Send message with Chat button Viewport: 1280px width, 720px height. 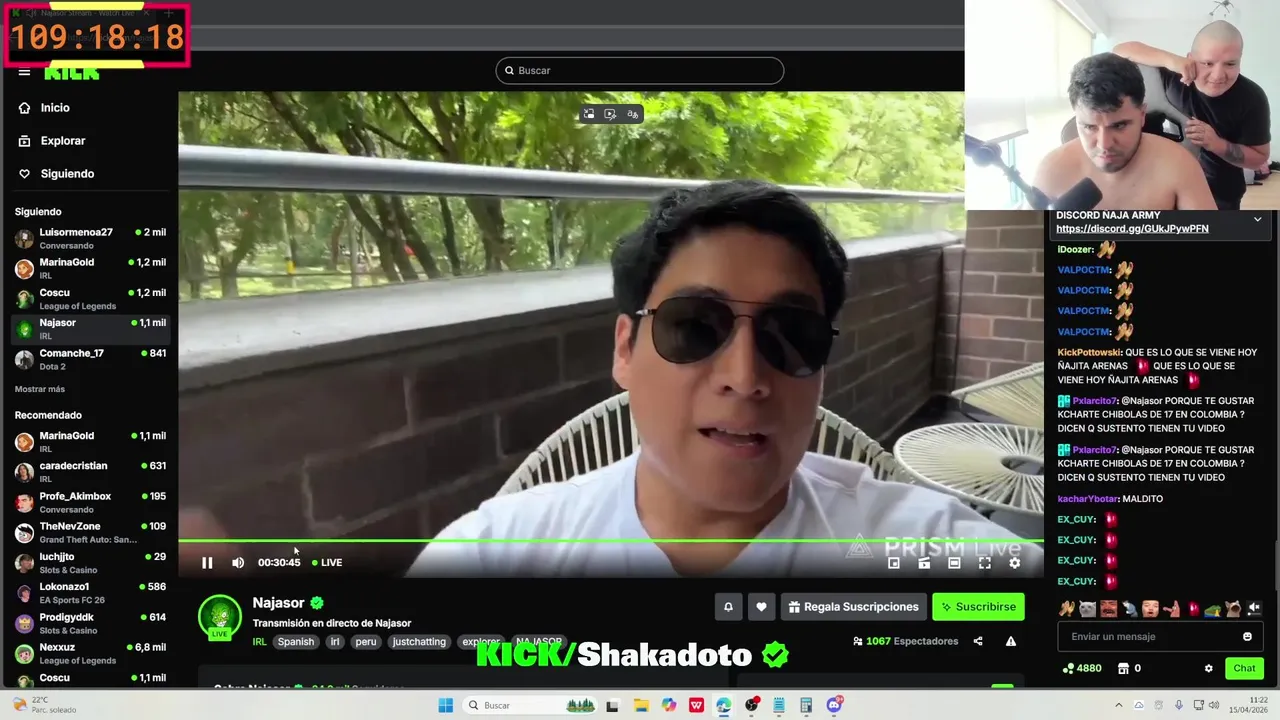pyautogui.click(x=1244, y=668)
